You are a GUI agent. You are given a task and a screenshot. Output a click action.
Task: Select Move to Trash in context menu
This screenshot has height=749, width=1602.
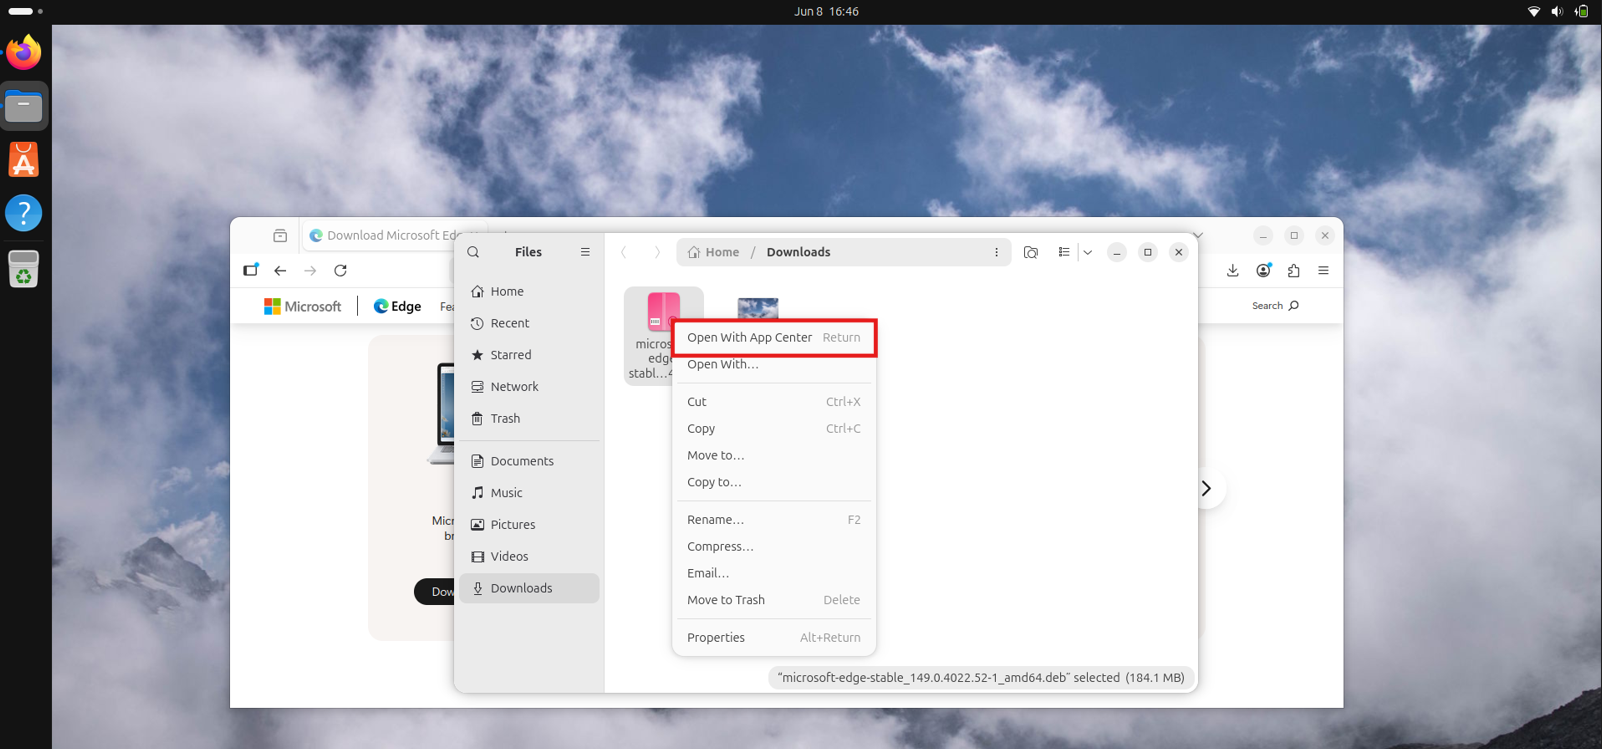[774, 600]
